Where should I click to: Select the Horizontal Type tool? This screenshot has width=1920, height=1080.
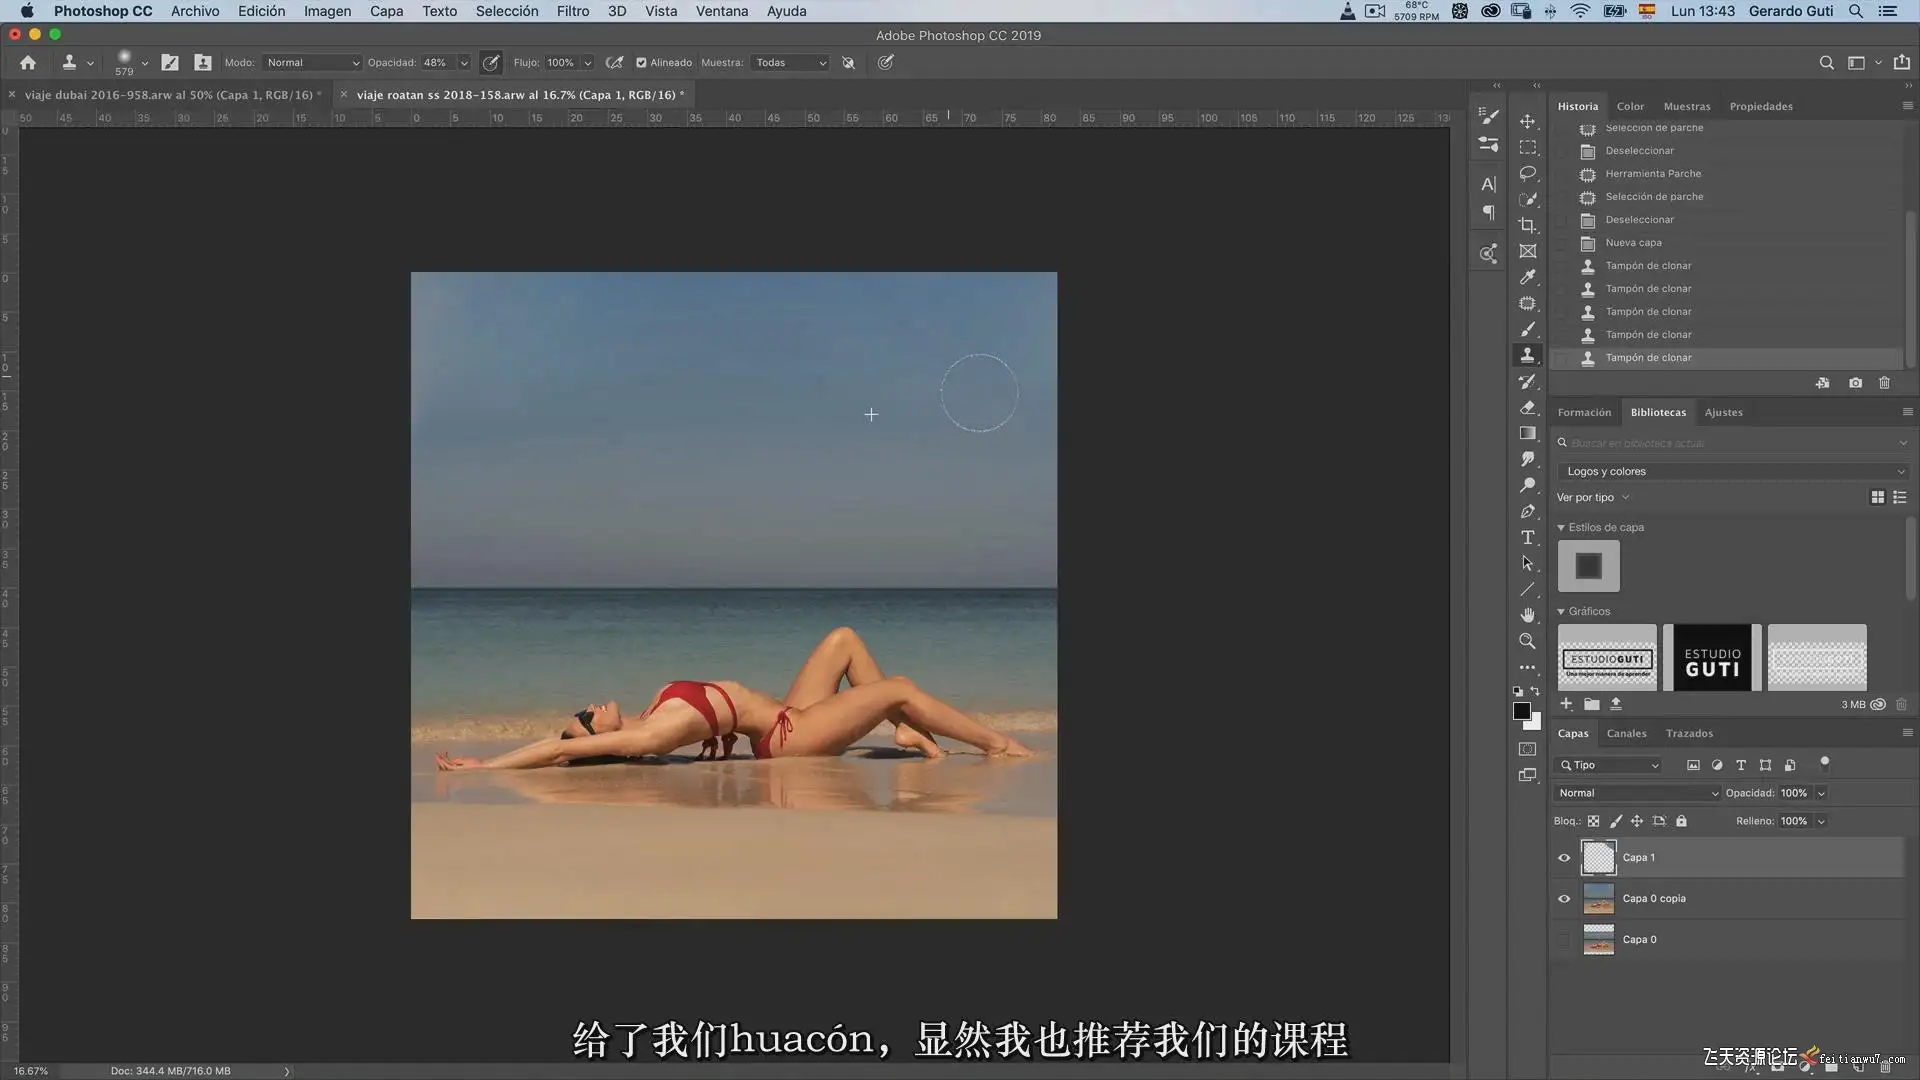pyautogui.click(x=1527, y=537)
